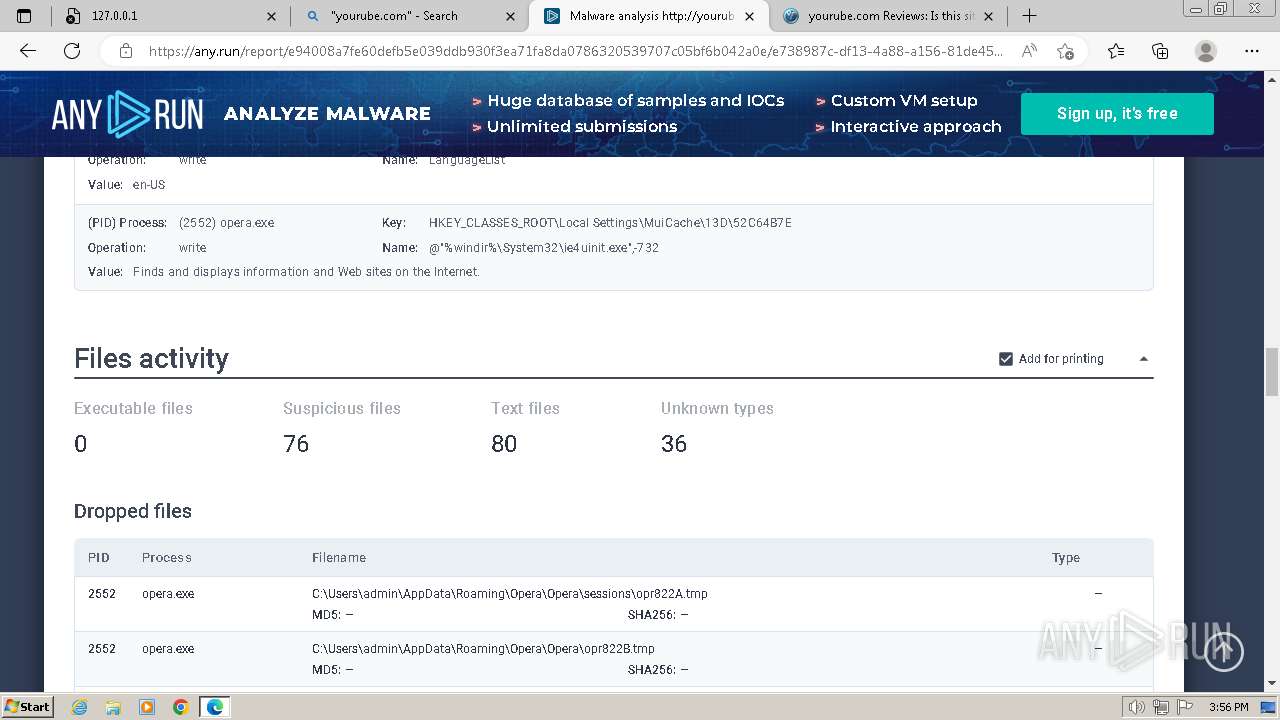Click the PID column header
This screenshot has height=720, width=1280.
(x=98, y=558)
